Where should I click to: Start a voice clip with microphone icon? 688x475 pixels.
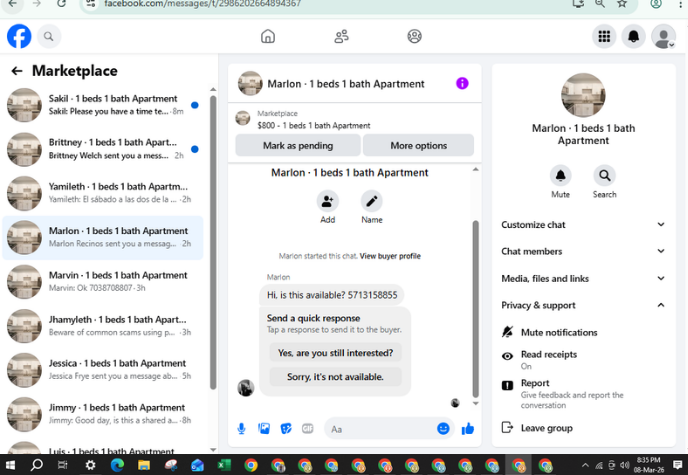(x=241, y=429)
